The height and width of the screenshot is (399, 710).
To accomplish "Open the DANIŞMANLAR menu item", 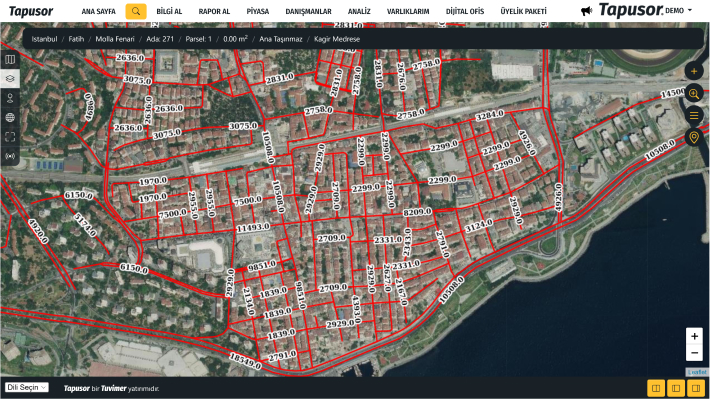I will [308, 11].
